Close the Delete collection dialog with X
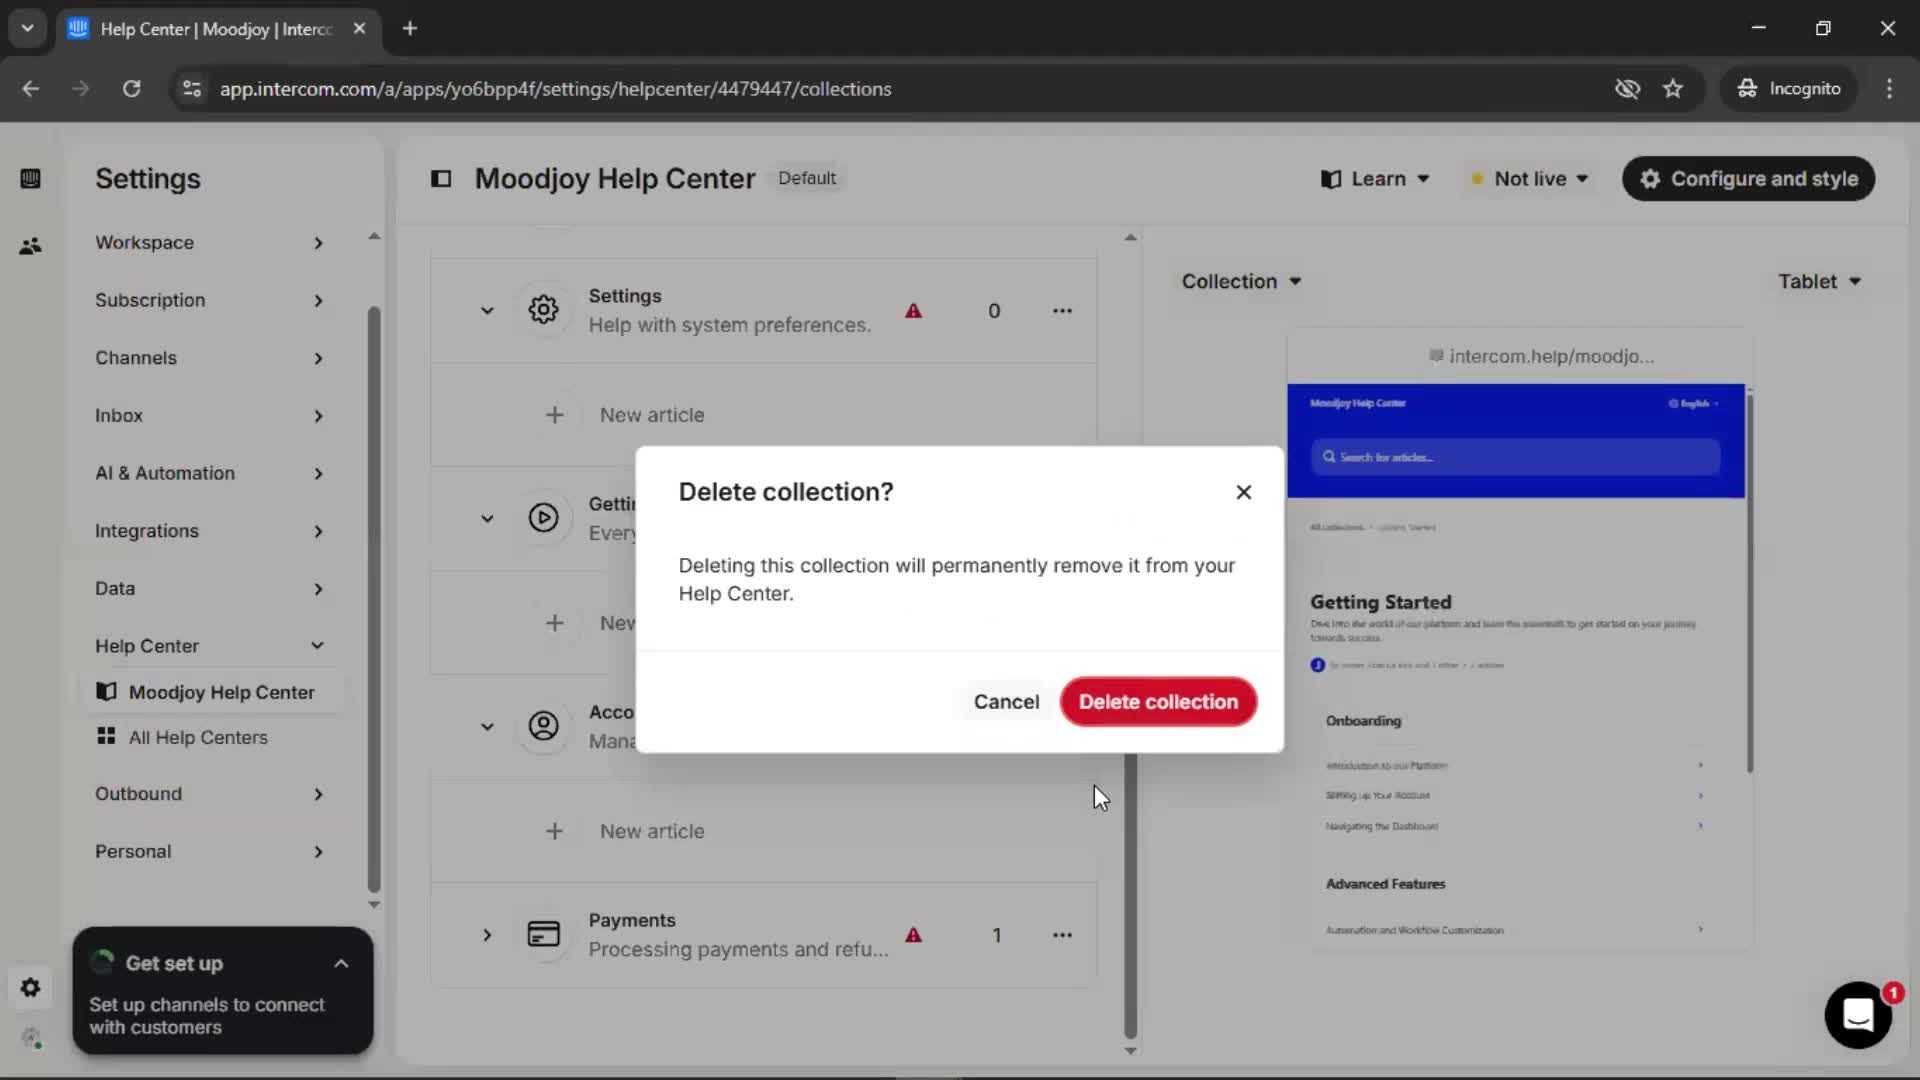Screen dimensions: 1920x1080 tap(1243, 492)
